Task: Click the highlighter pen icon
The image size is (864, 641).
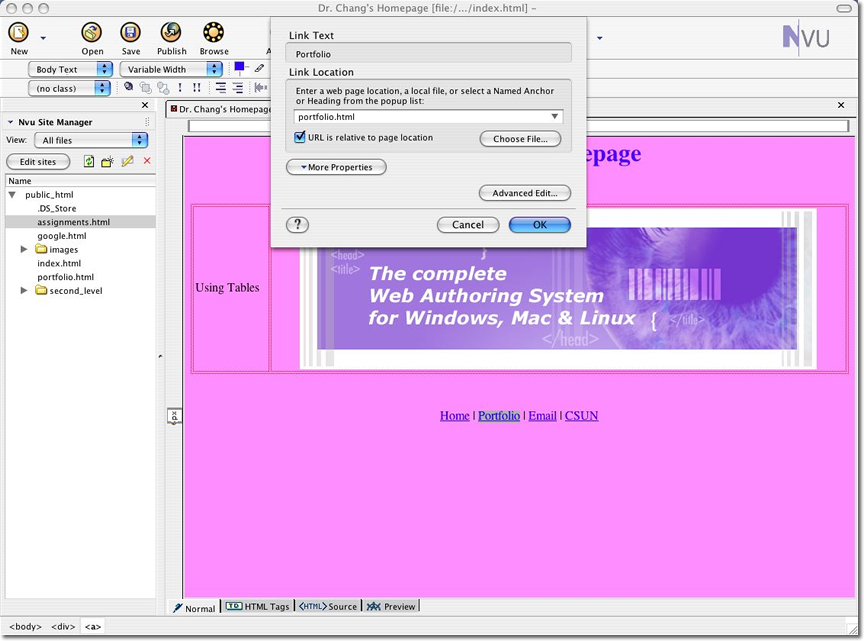Action: [259, 68]
